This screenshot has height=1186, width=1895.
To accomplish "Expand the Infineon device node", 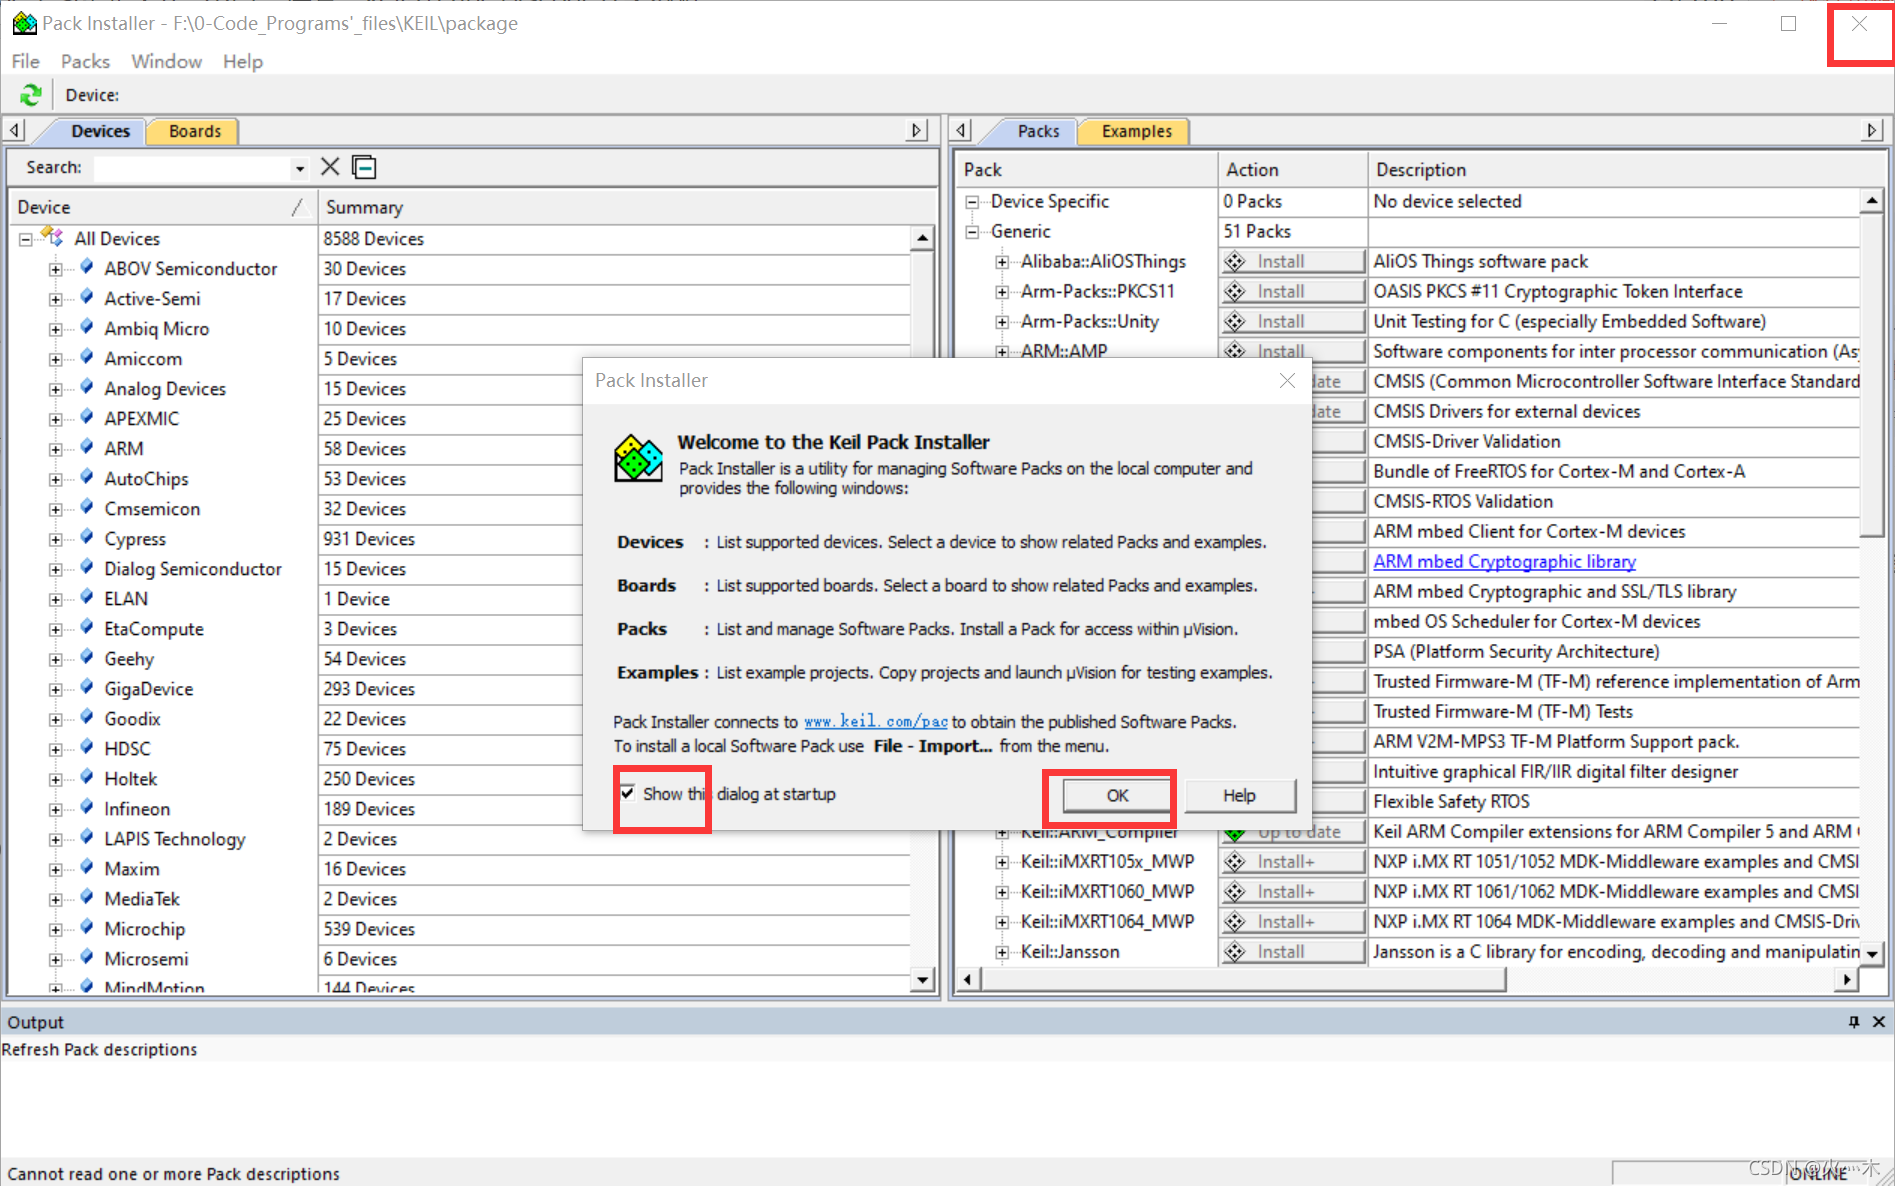I will (56, 809).
